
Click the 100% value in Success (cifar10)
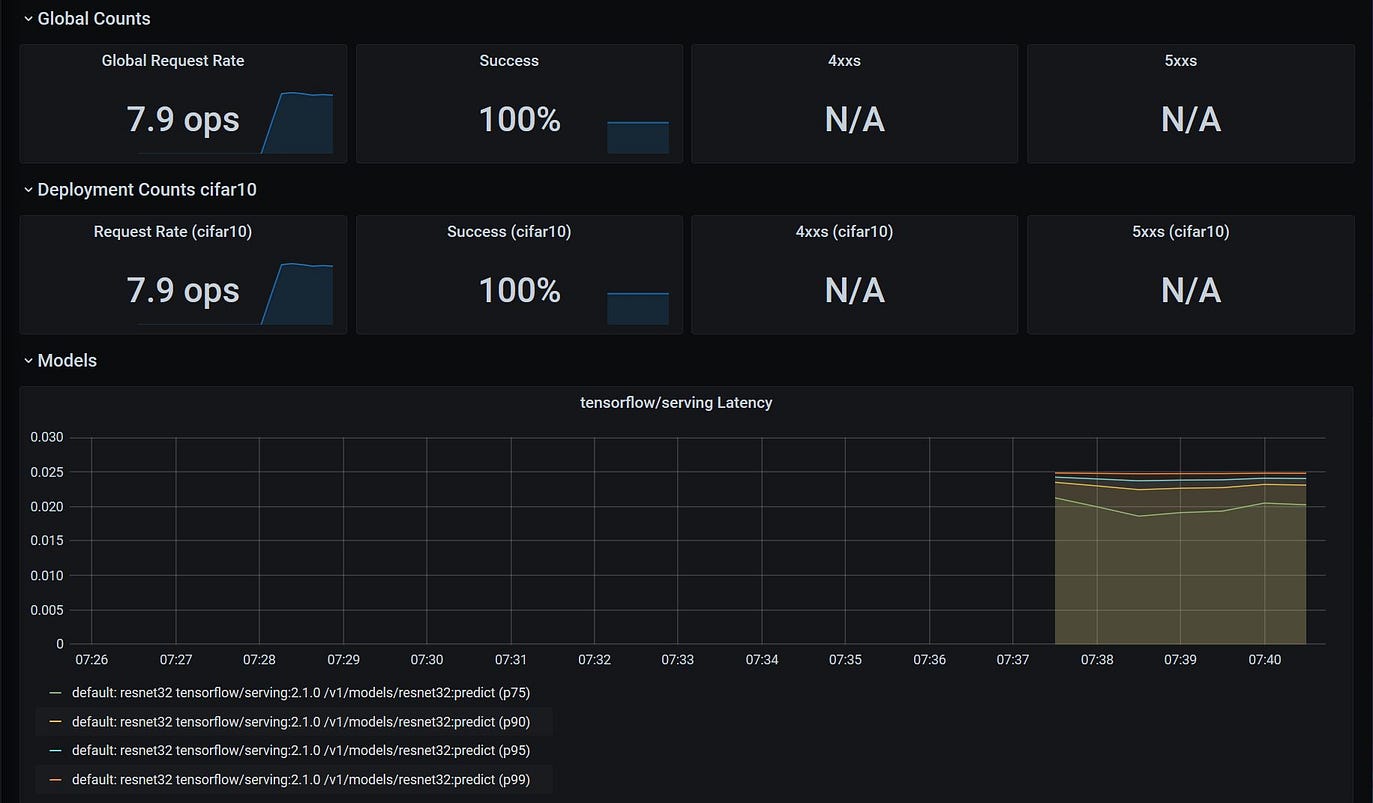pyautogui.click(x=520, y=291)
